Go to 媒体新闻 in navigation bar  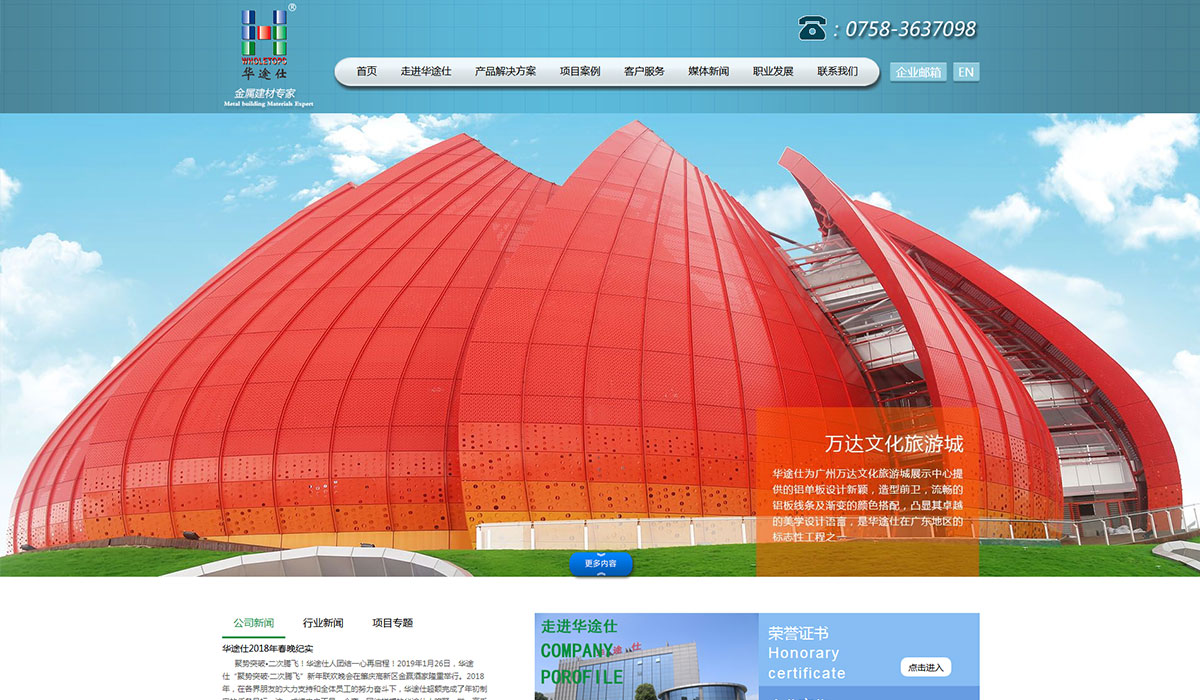[x=708, y=72]
